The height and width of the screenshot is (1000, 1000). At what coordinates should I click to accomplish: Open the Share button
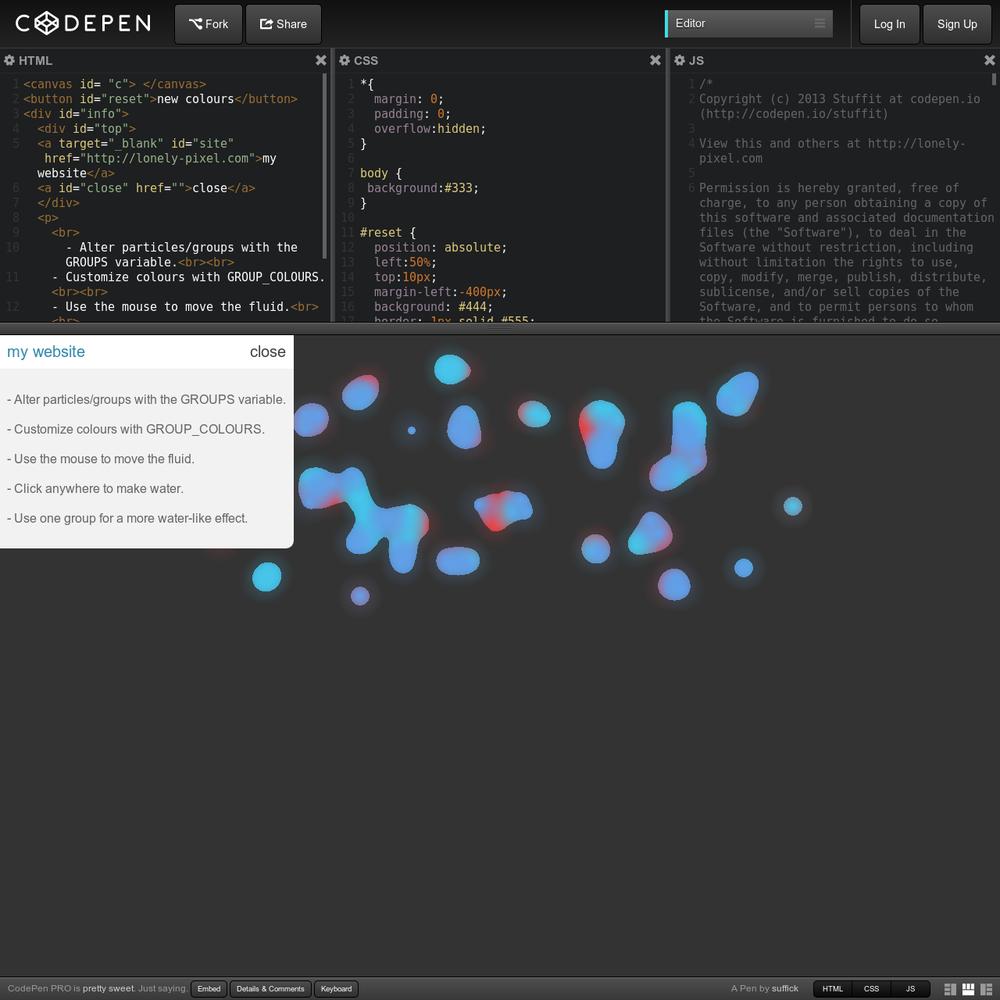(x=283, y=24)
